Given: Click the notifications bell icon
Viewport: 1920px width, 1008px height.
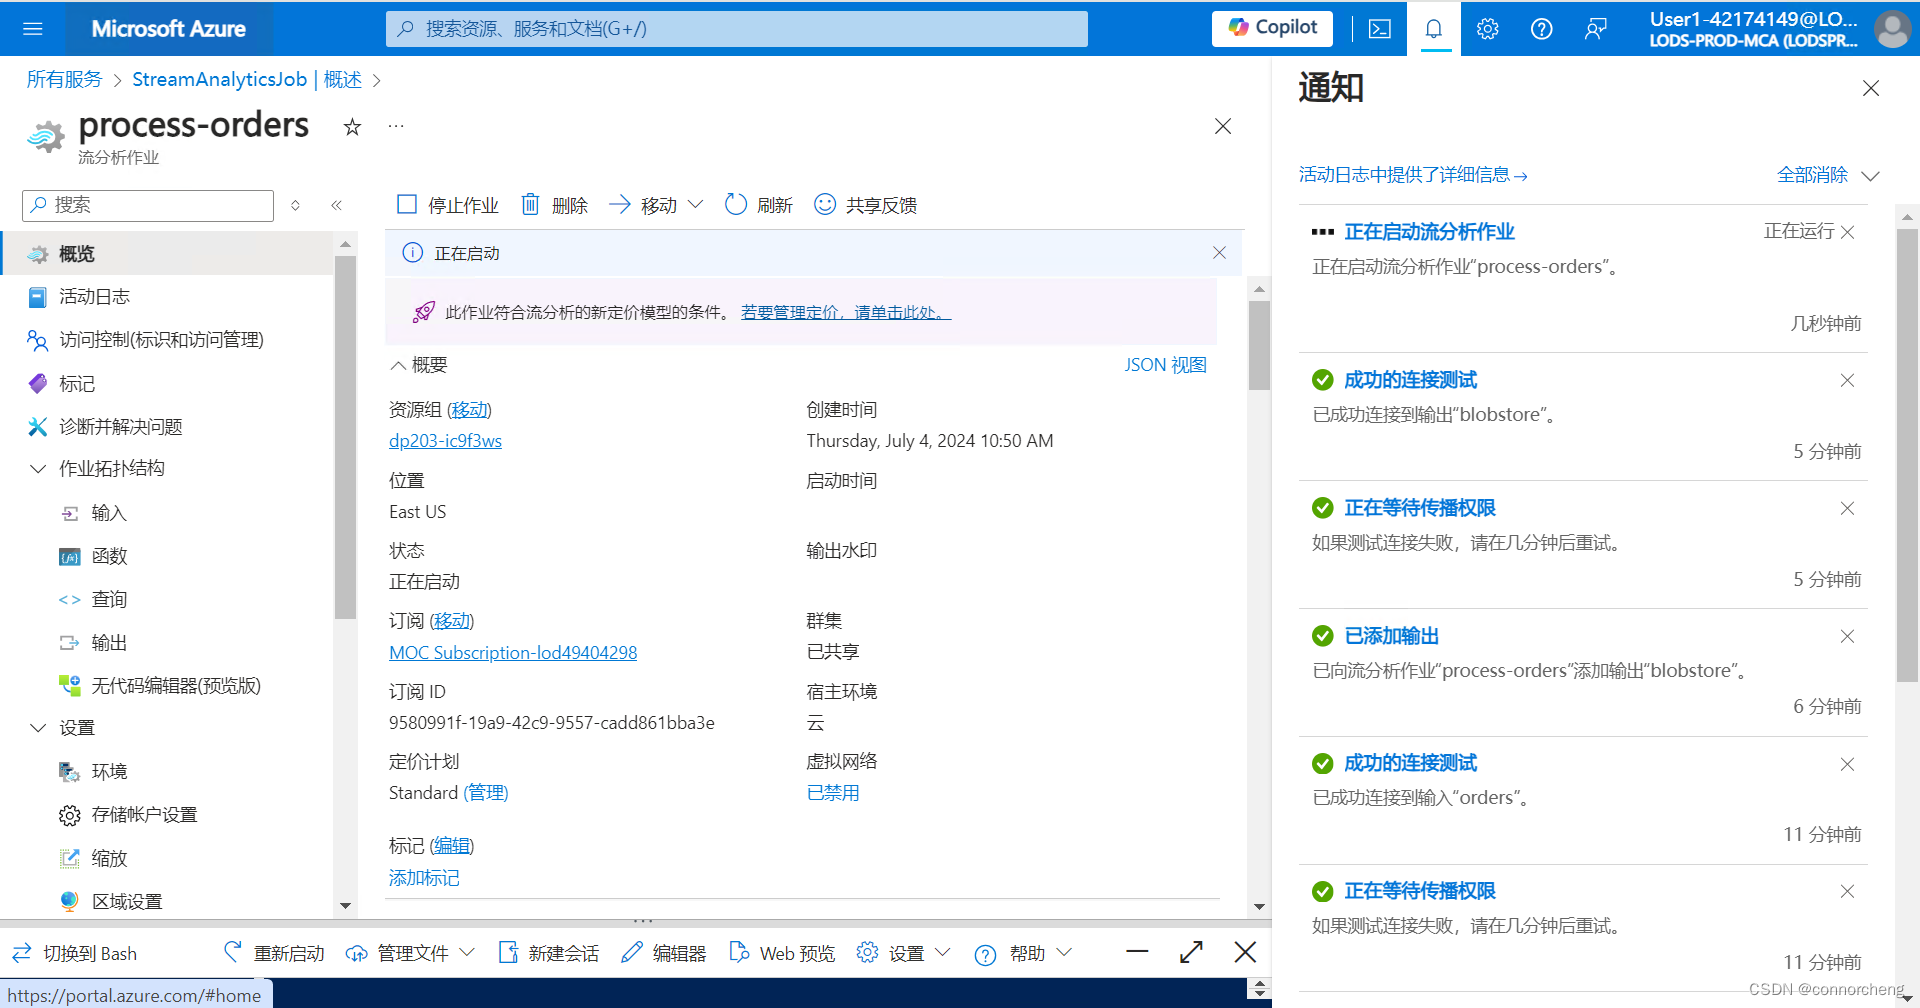Looking at the screenshot, I should tap(1434, 28).
